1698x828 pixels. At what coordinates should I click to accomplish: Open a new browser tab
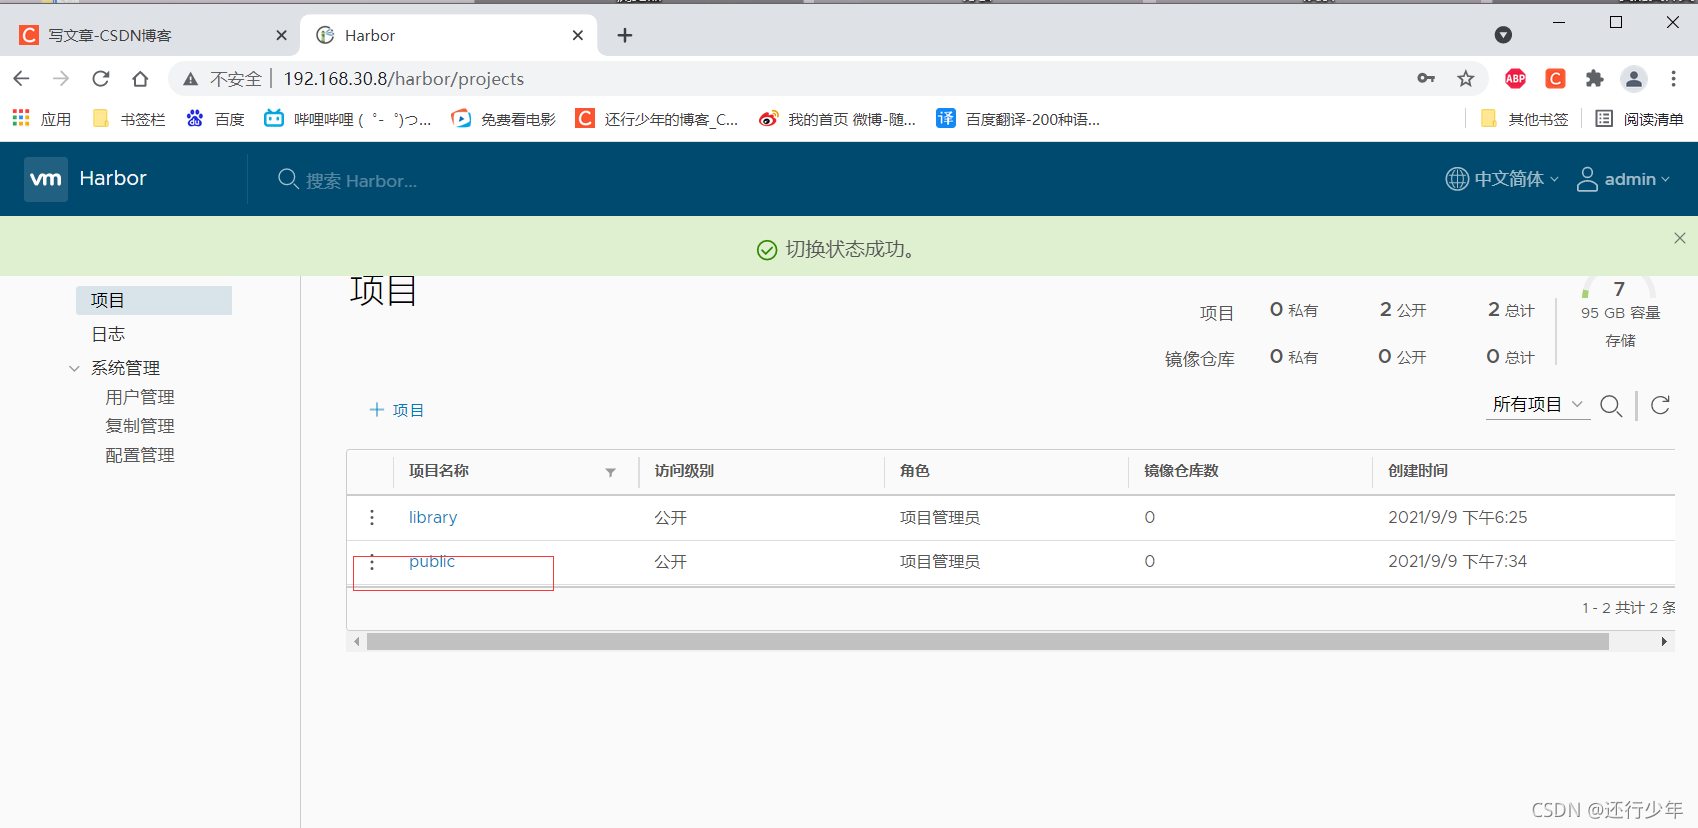625,35
